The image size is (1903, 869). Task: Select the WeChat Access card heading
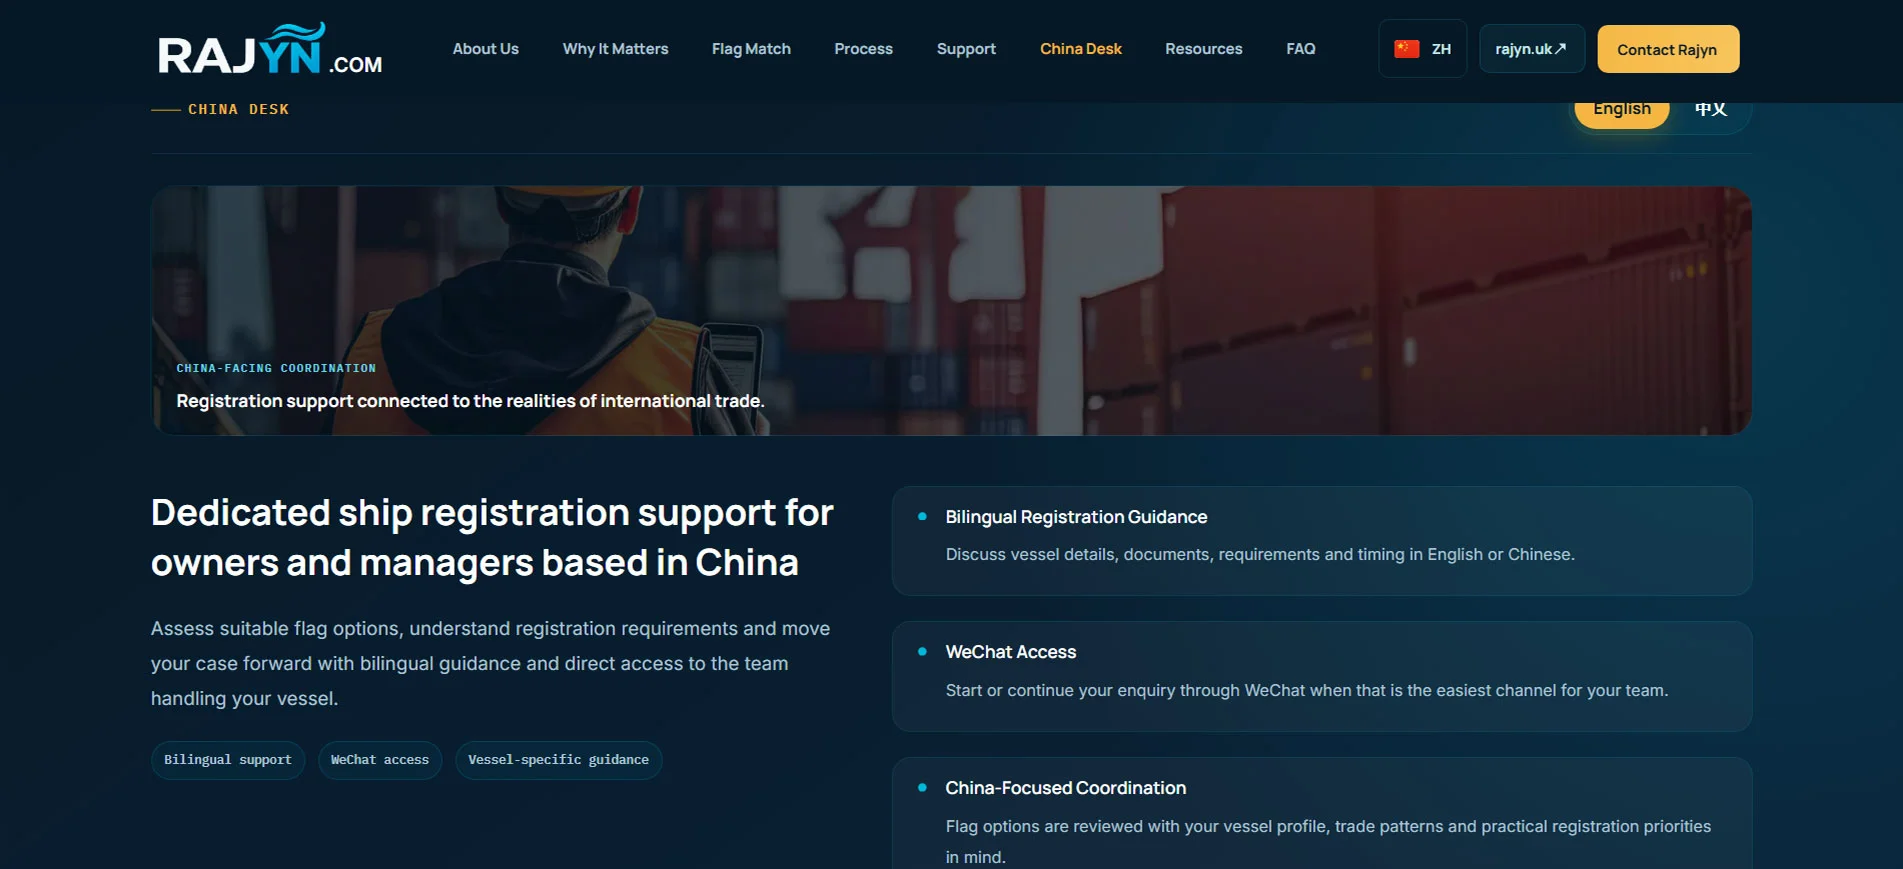click(x=1011, y=652)
